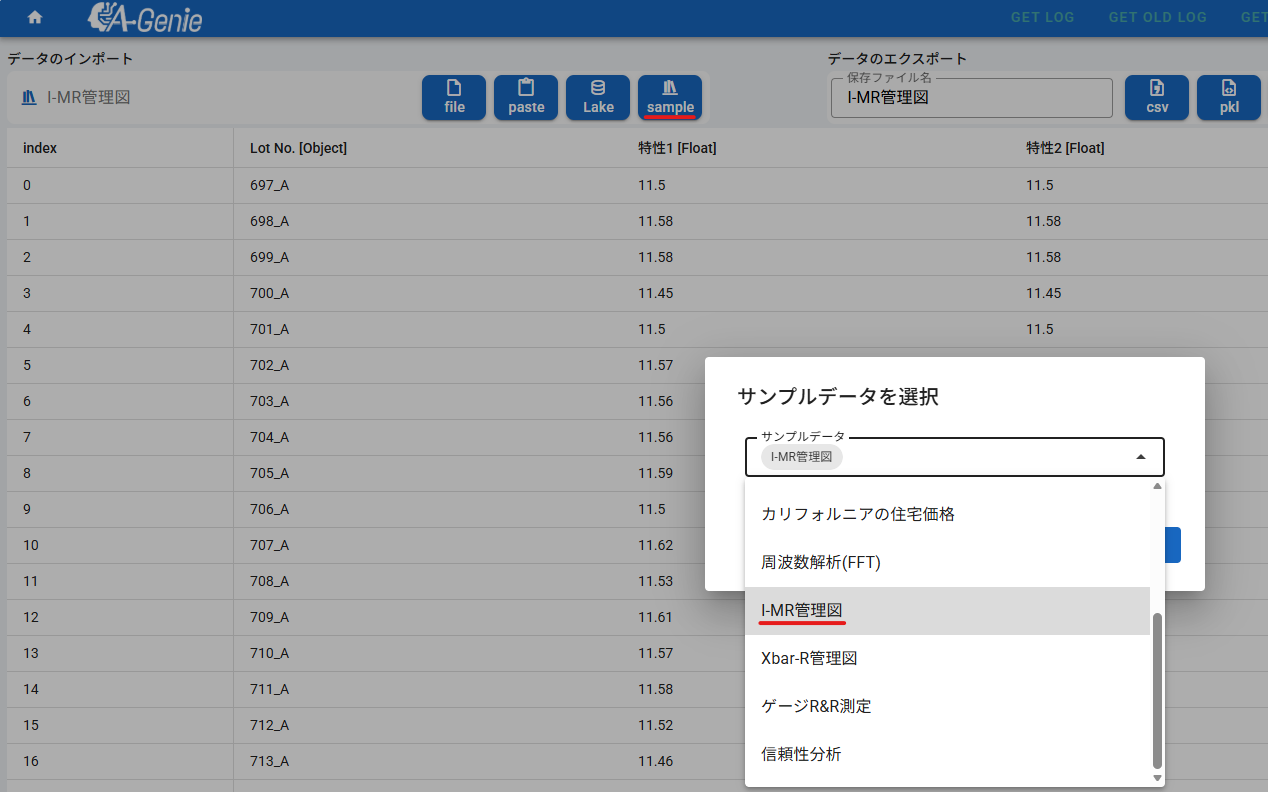Image resolution: width=1268 pixels, height=792 pixels.
Task: Open the Lake database import
Action: click(x=598, y=97)
